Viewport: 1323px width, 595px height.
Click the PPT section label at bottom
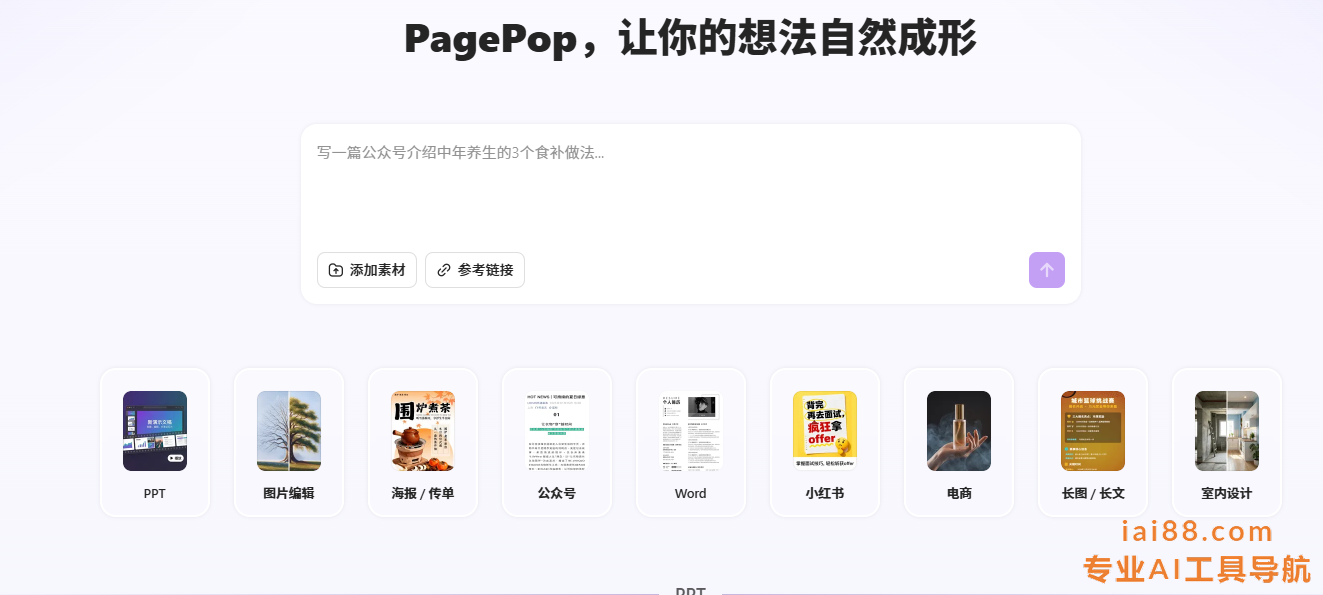tap(690, 591)
